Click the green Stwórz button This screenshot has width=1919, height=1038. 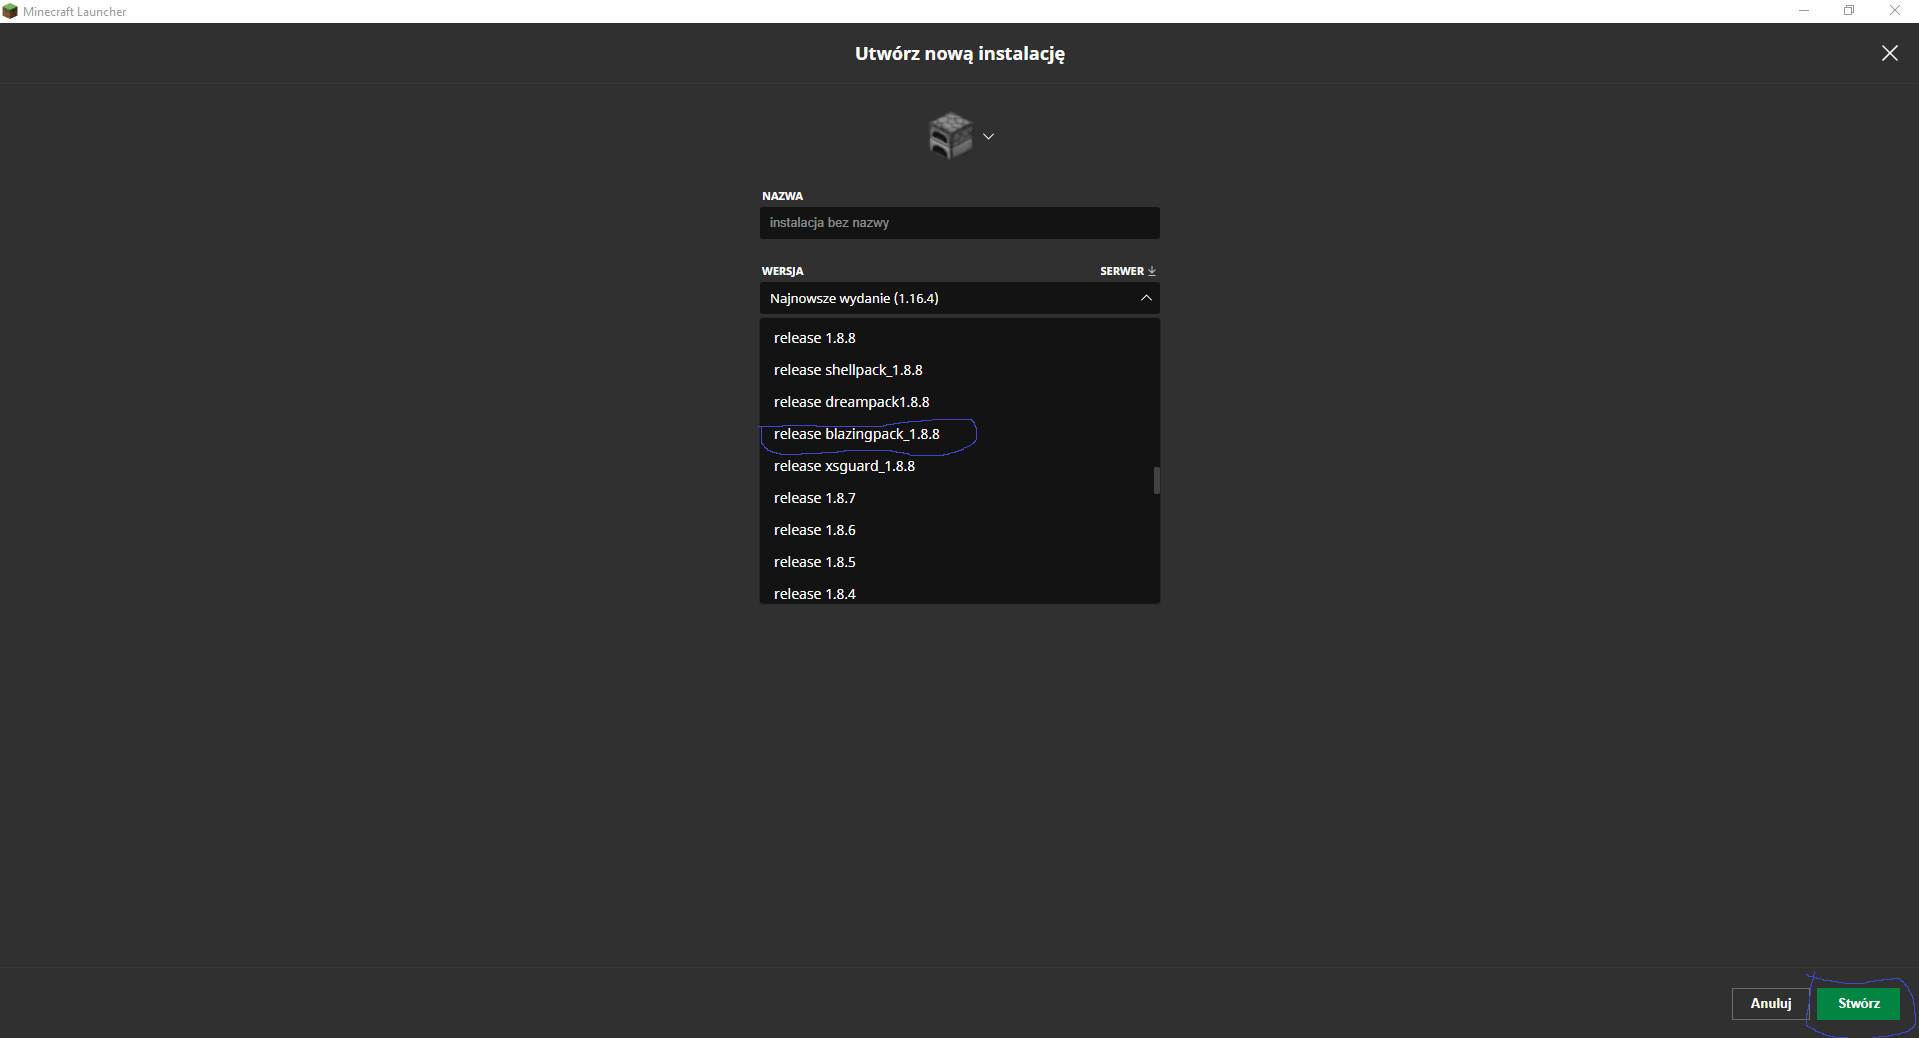point(1858,1003)
